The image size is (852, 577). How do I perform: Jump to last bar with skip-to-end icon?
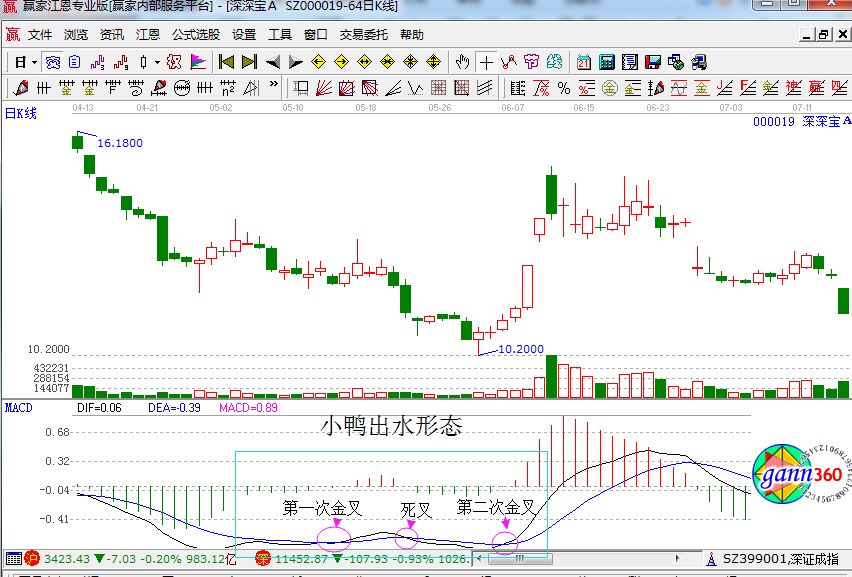point(249,62)
